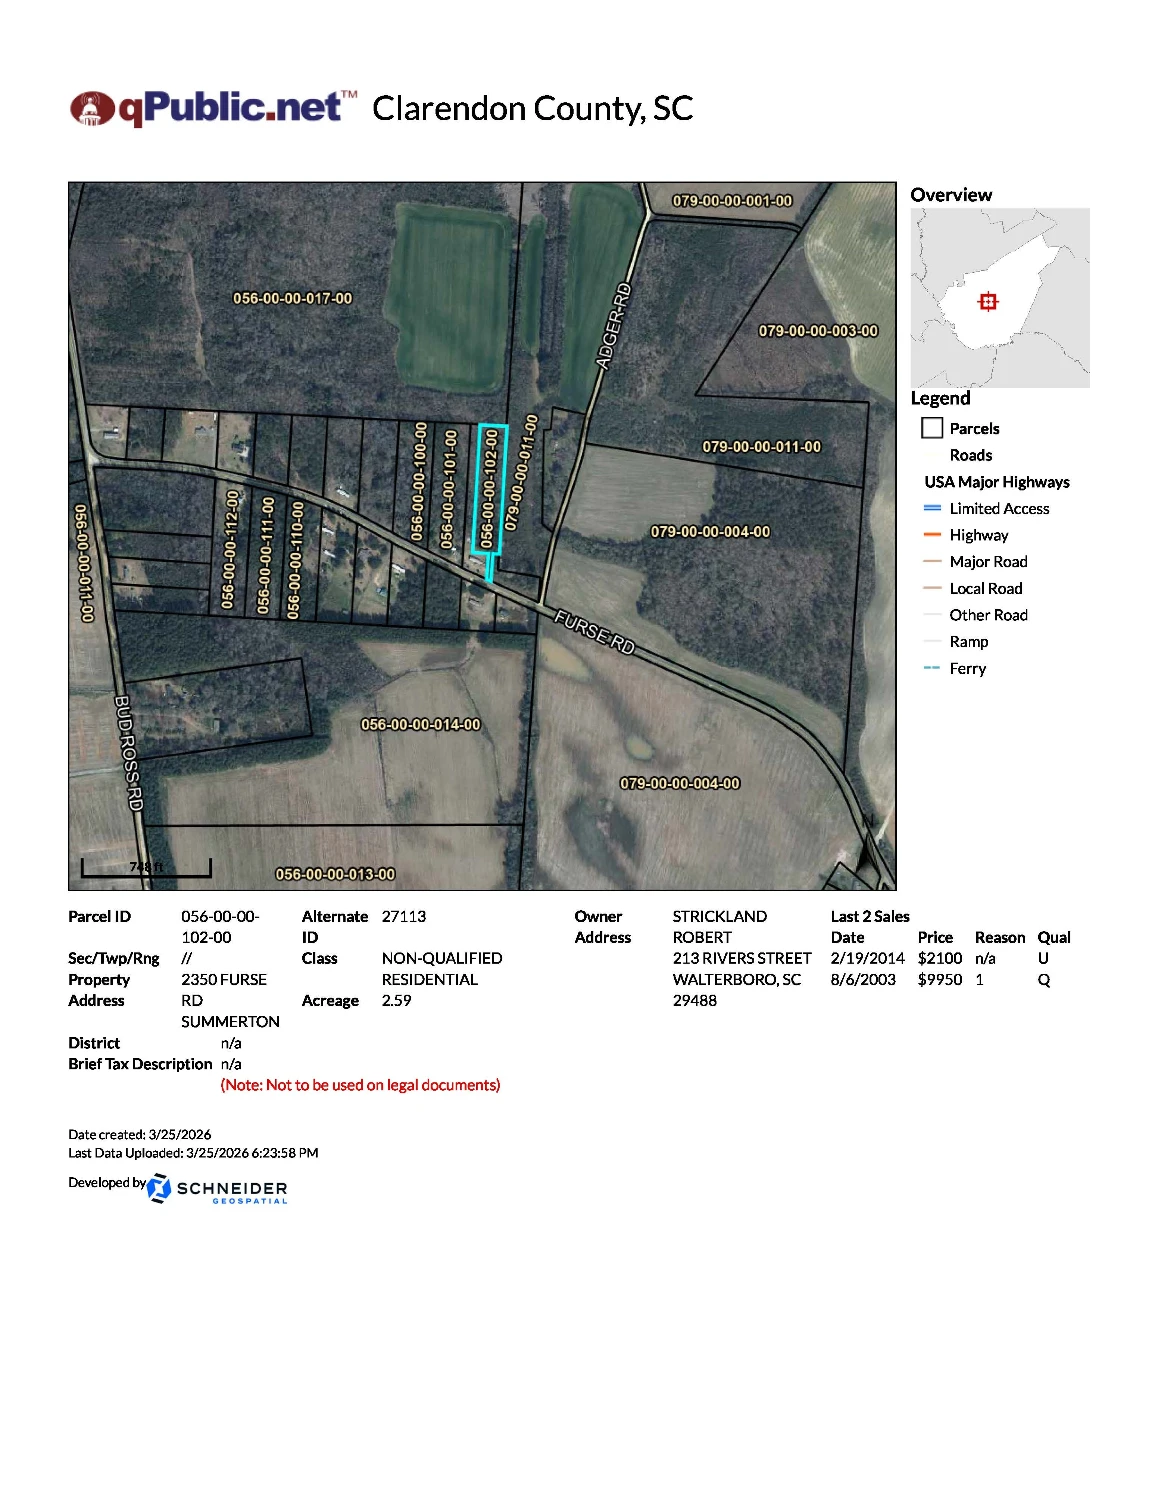Click the sale price $2100

(940, 958)
